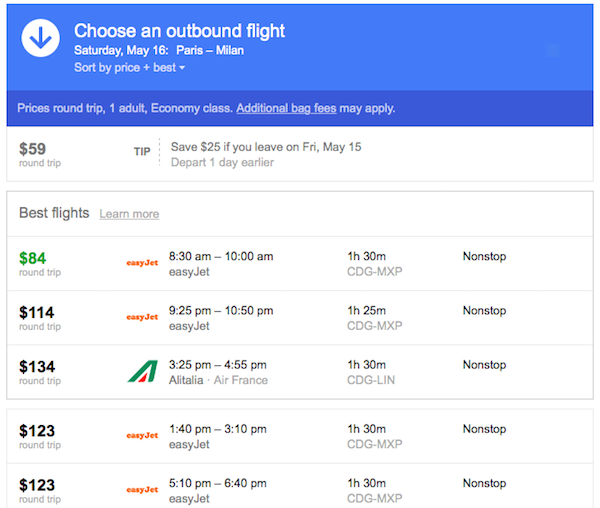The image size is (600, 508).
Task: Click the easyJet logo on the 5:10 pm flight
Action: [142, 490]
